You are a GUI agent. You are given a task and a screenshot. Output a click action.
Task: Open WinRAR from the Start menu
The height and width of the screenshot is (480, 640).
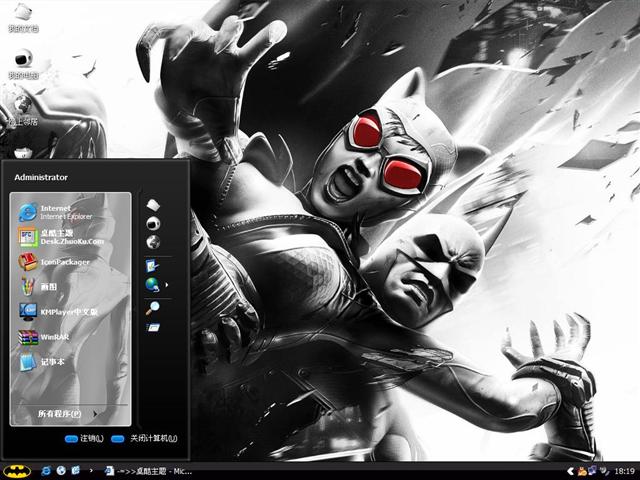43,337
